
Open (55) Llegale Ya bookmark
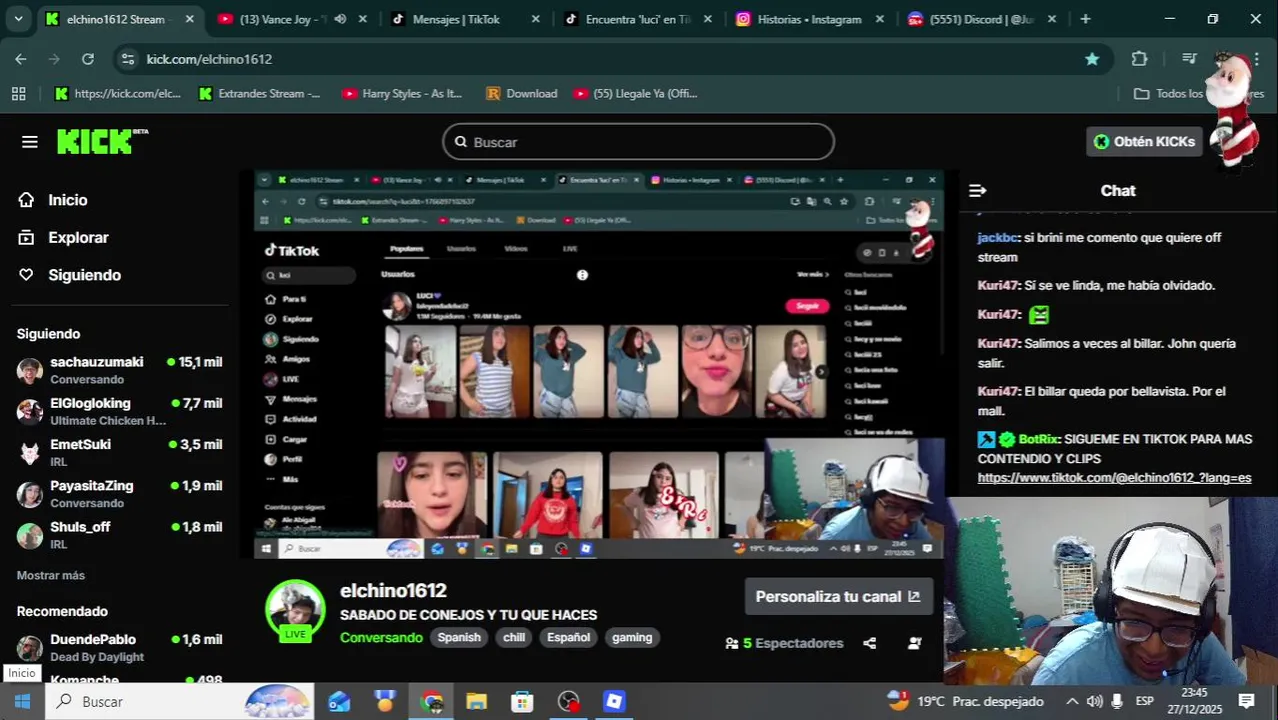pyautogui.click(x=636, y=93)
